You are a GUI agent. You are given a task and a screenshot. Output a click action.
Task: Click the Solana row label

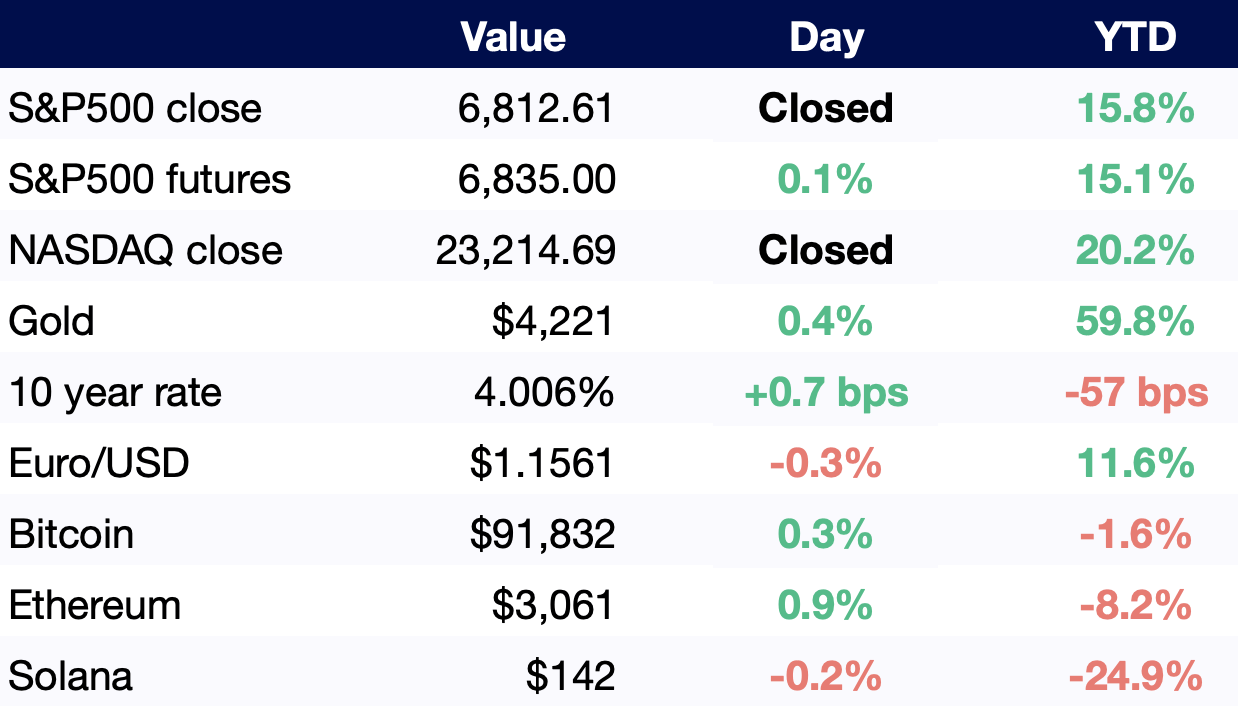pos(71,677)
